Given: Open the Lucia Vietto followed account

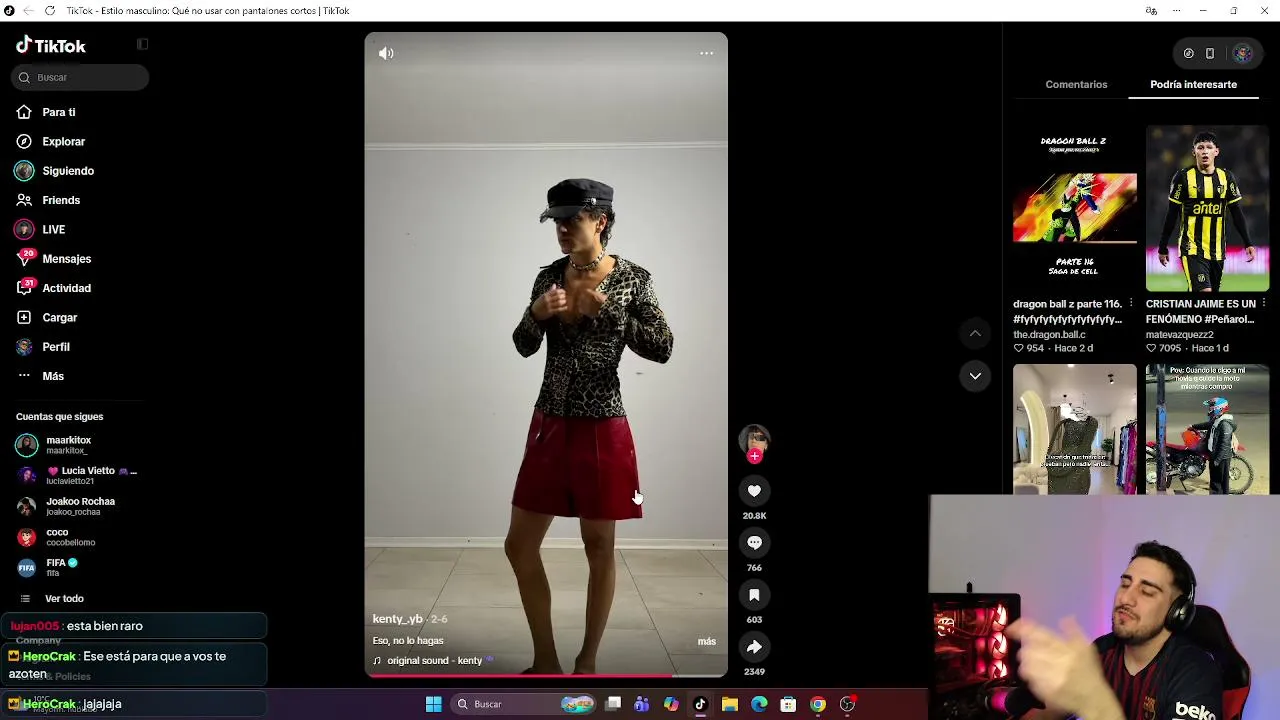Looking at the screenshot, I should tap(80, 475).
